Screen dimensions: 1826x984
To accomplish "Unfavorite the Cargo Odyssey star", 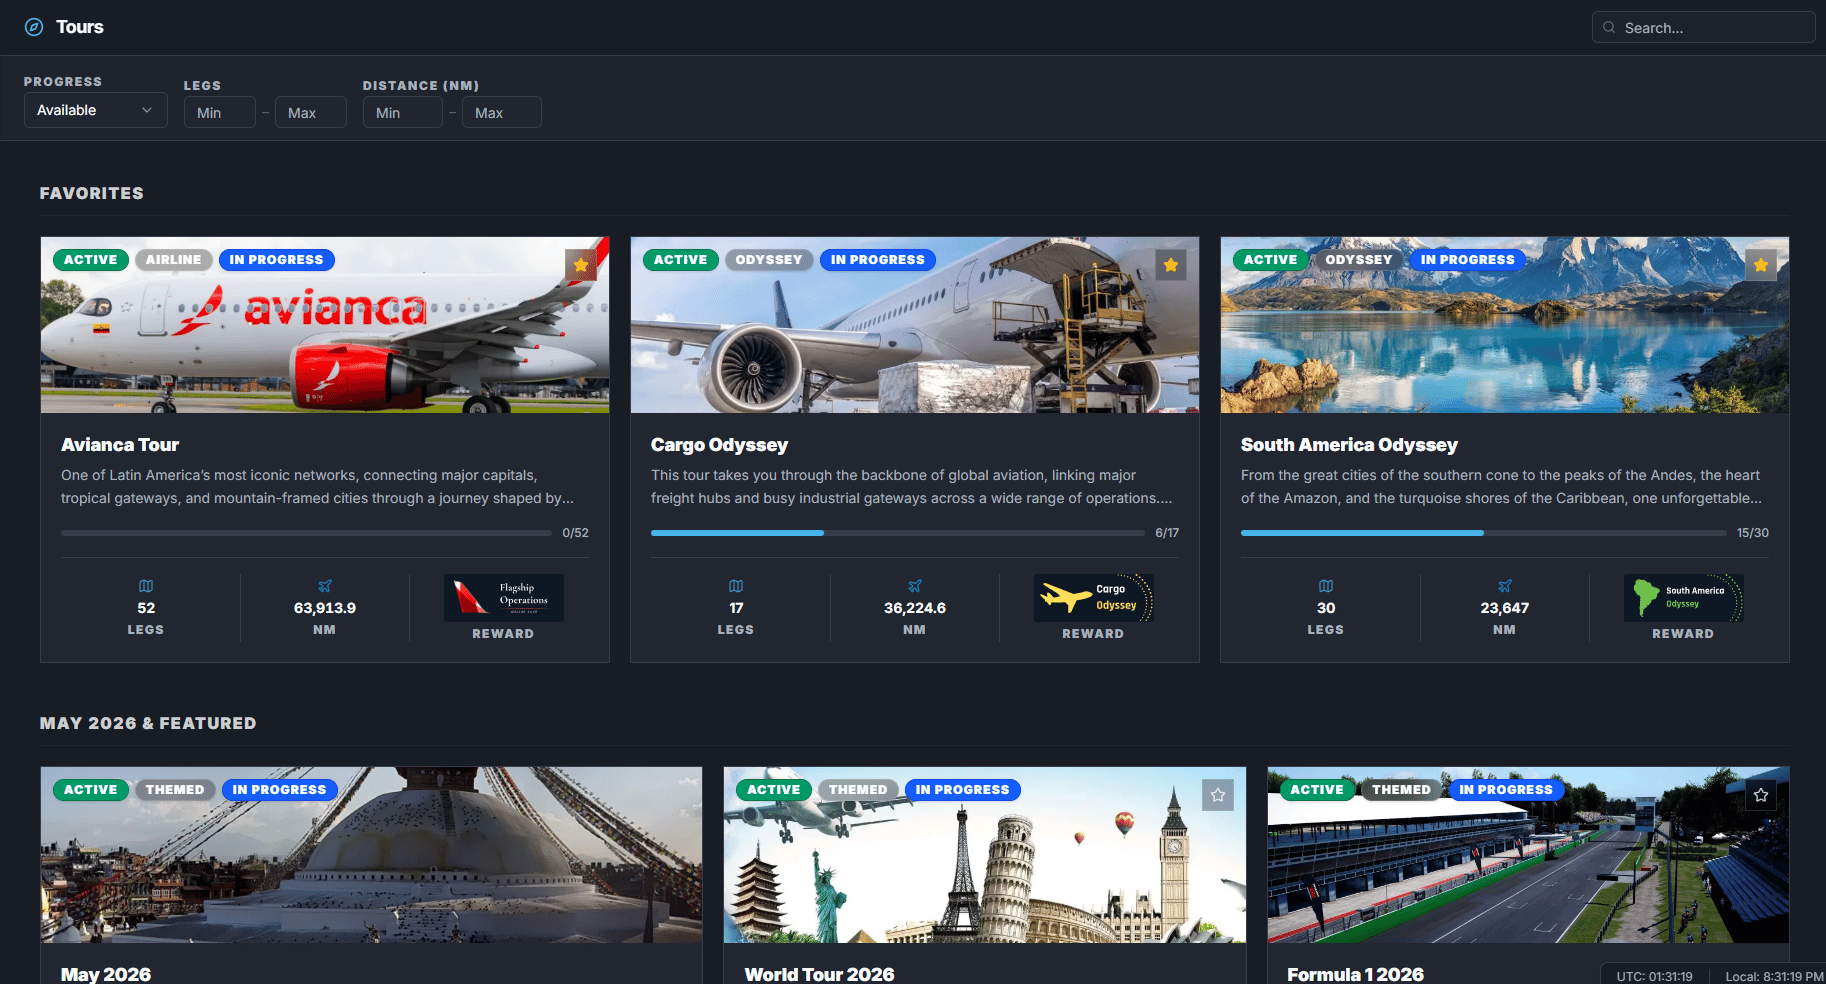I will [x=1171, y=265].
